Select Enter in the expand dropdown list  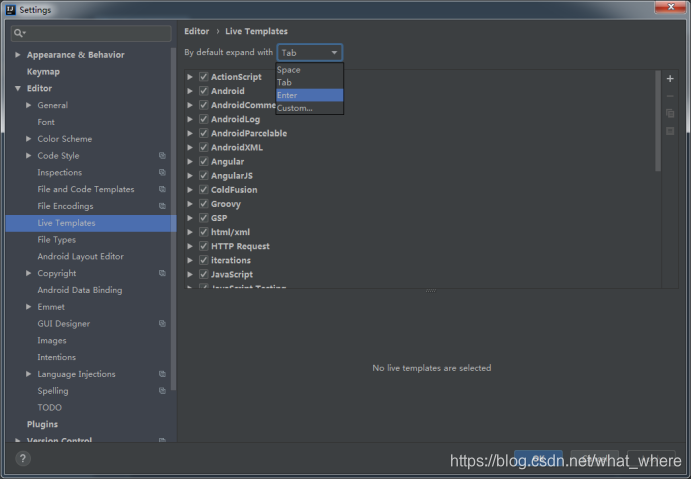309,95
